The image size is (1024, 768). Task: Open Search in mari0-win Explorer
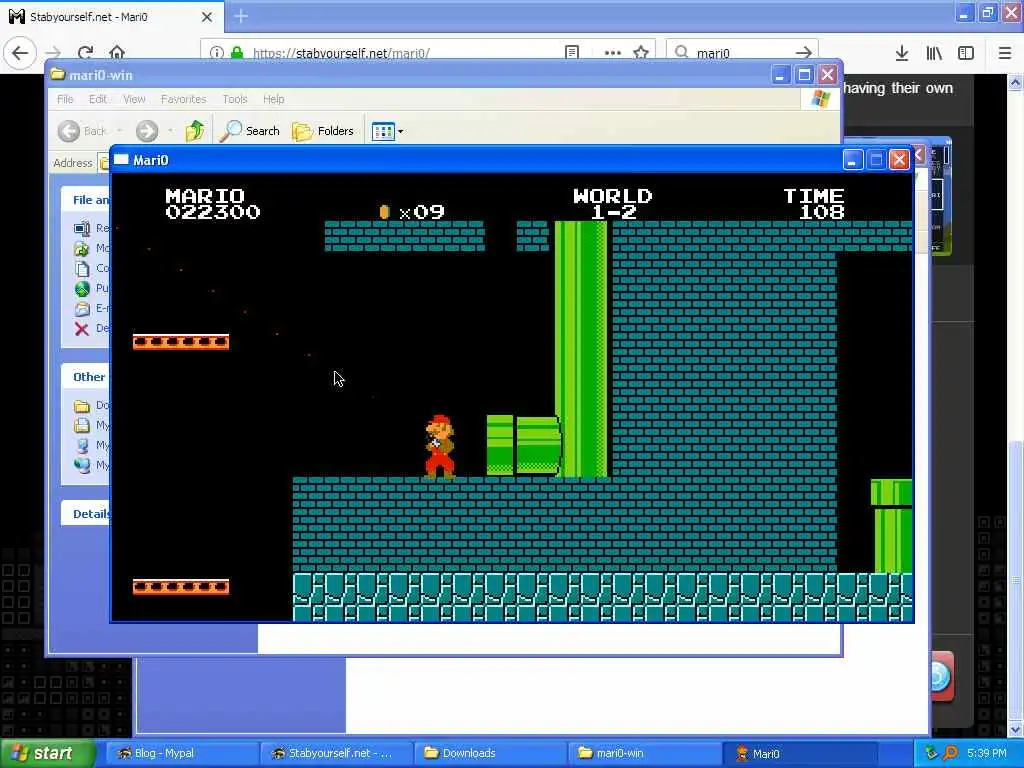[249, 131]
